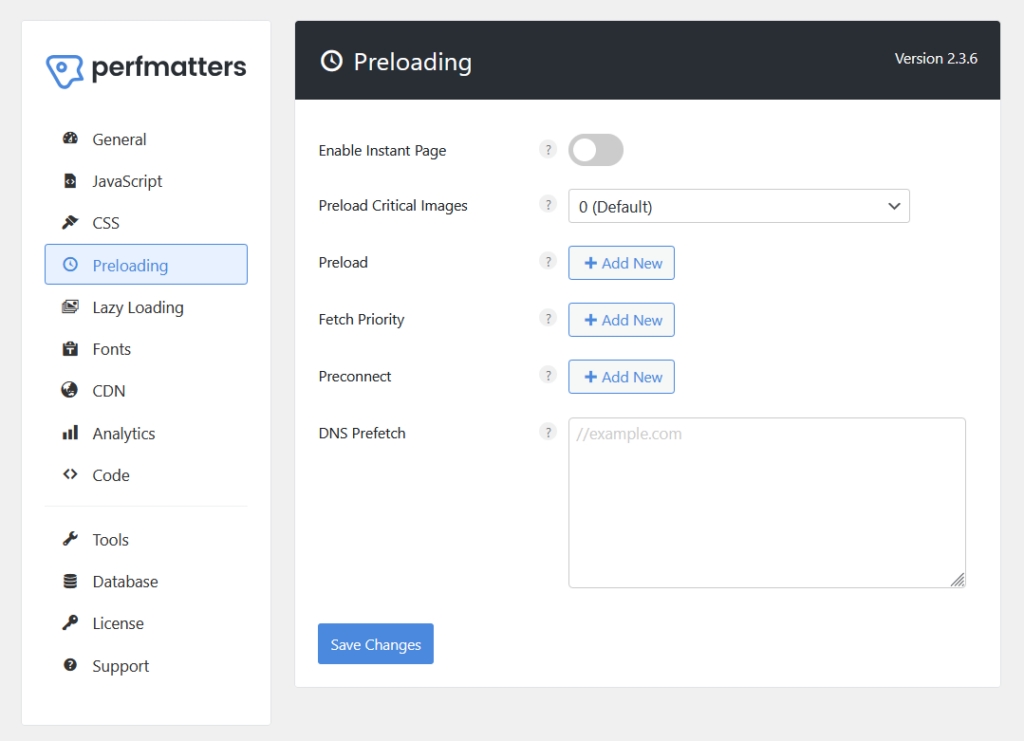The height and width of the screenshot is (741, 1024).
Task: Click the Enable Instant Page label
Action: pyautogui.click(x=382, y=150)
